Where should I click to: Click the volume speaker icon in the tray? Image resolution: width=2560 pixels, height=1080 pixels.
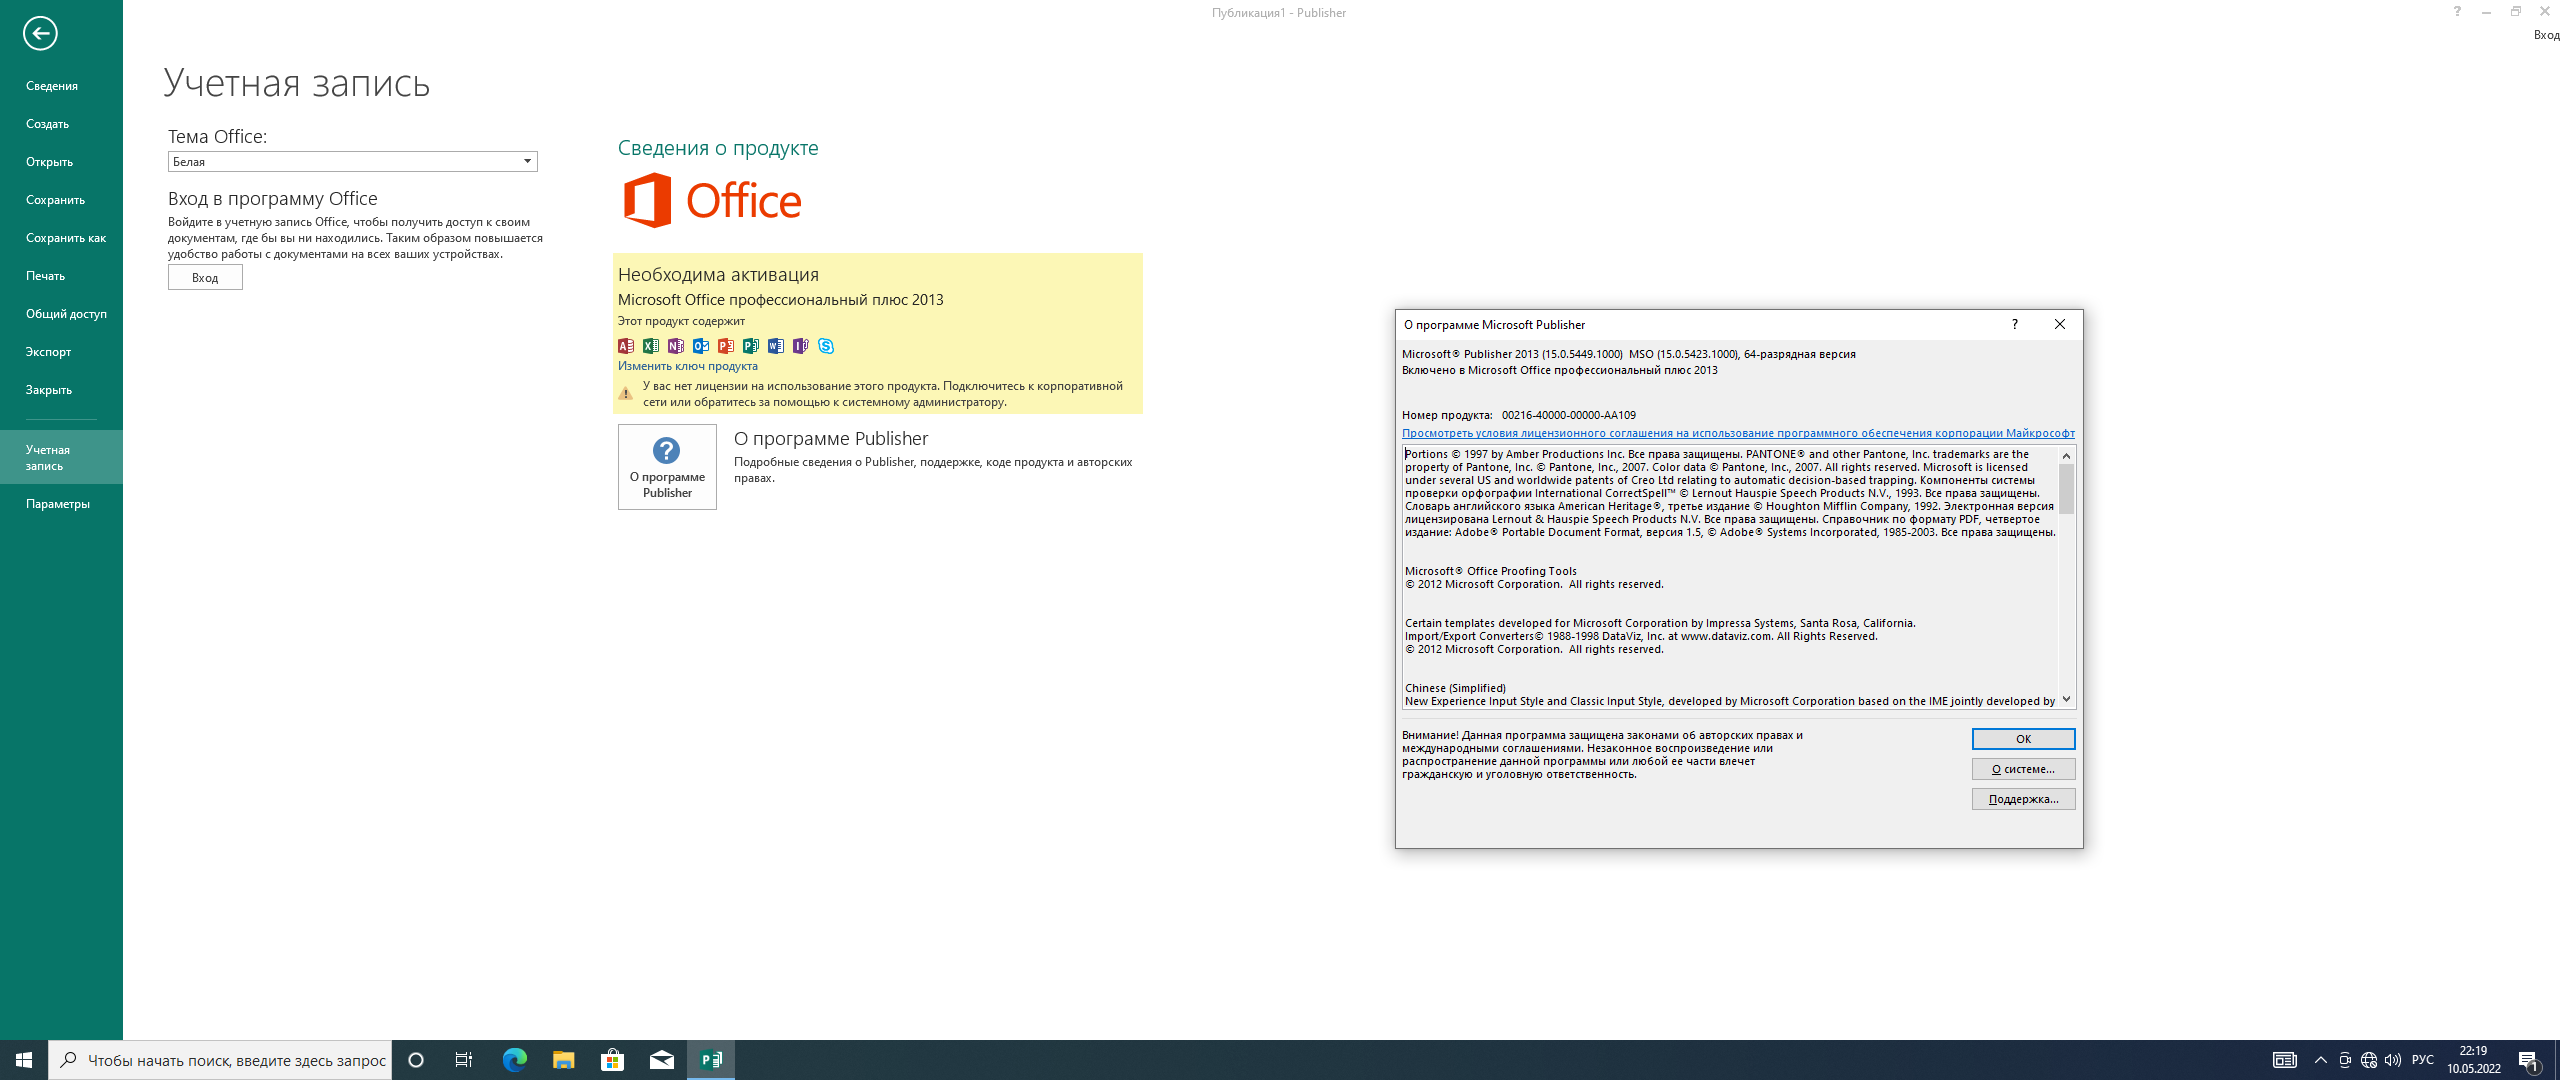point(2393,1060)
